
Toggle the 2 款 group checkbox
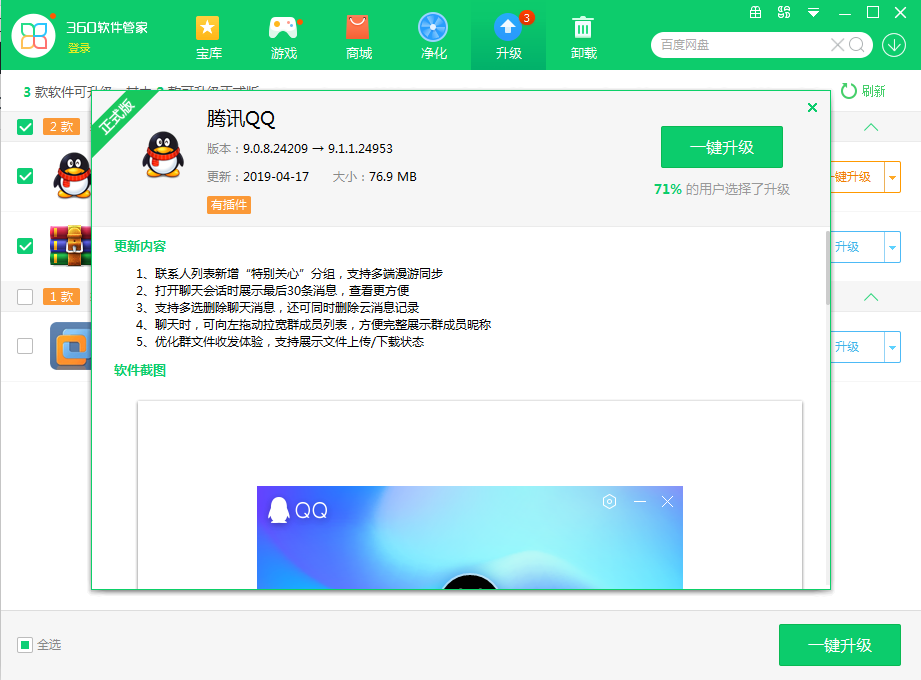tap(25, 127)
